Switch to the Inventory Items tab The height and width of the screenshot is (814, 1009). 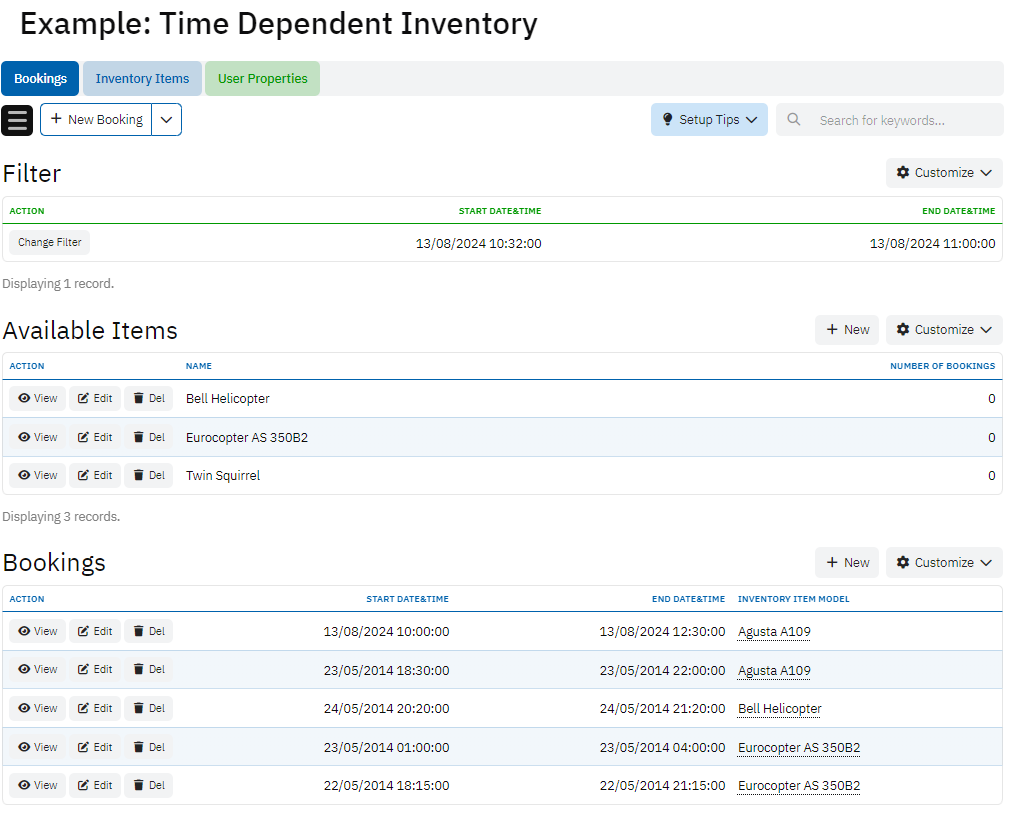pyautogui.click(x=142, y=79)
